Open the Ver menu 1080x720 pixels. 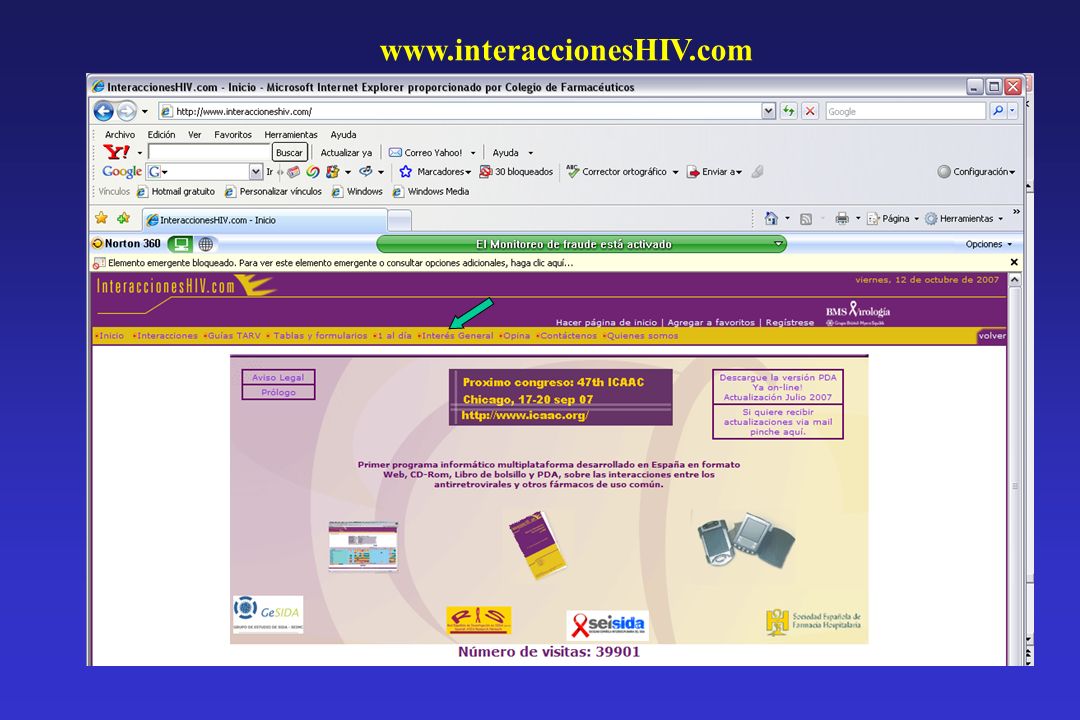coord(195,134)
